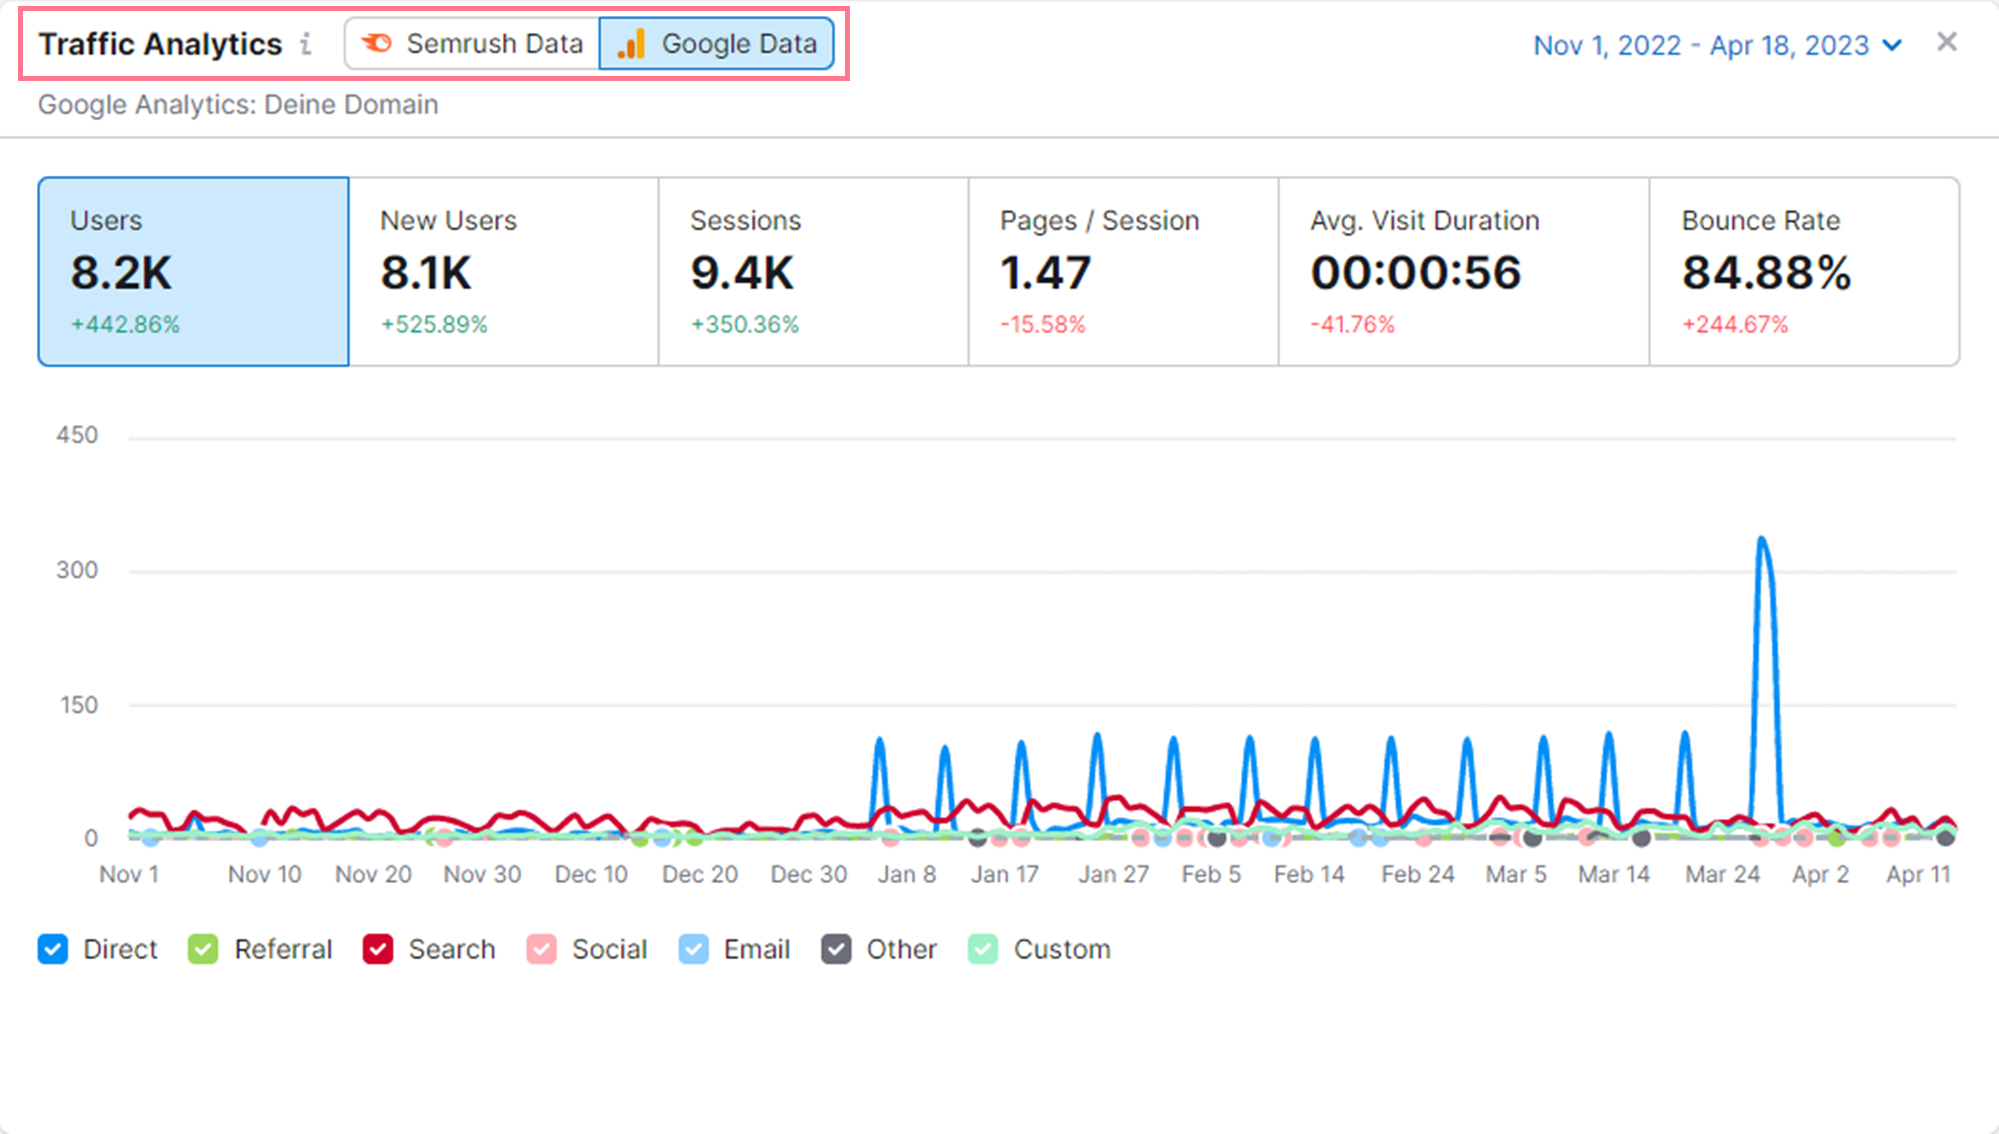Viewport: 1999px width, 1134px height.
Task: Click the date range chevron arrow
Action: [x=1891, y=45]
